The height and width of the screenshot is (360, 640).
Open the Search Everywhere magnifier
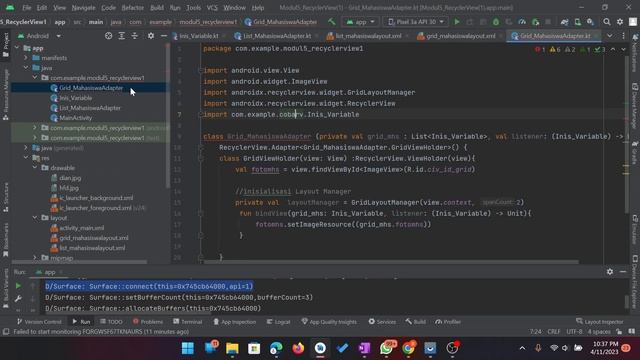coord(607,22)
